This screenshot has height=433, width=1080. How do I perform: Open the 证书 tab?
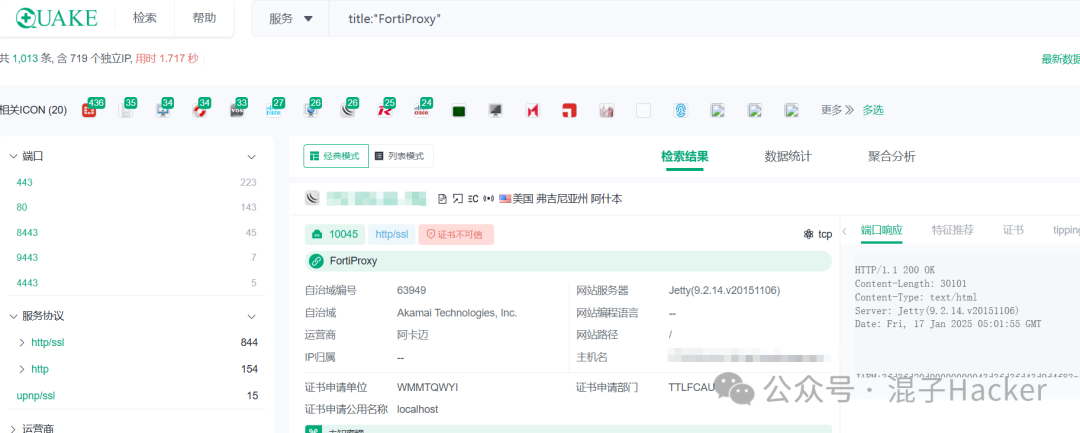point(1013,231)
